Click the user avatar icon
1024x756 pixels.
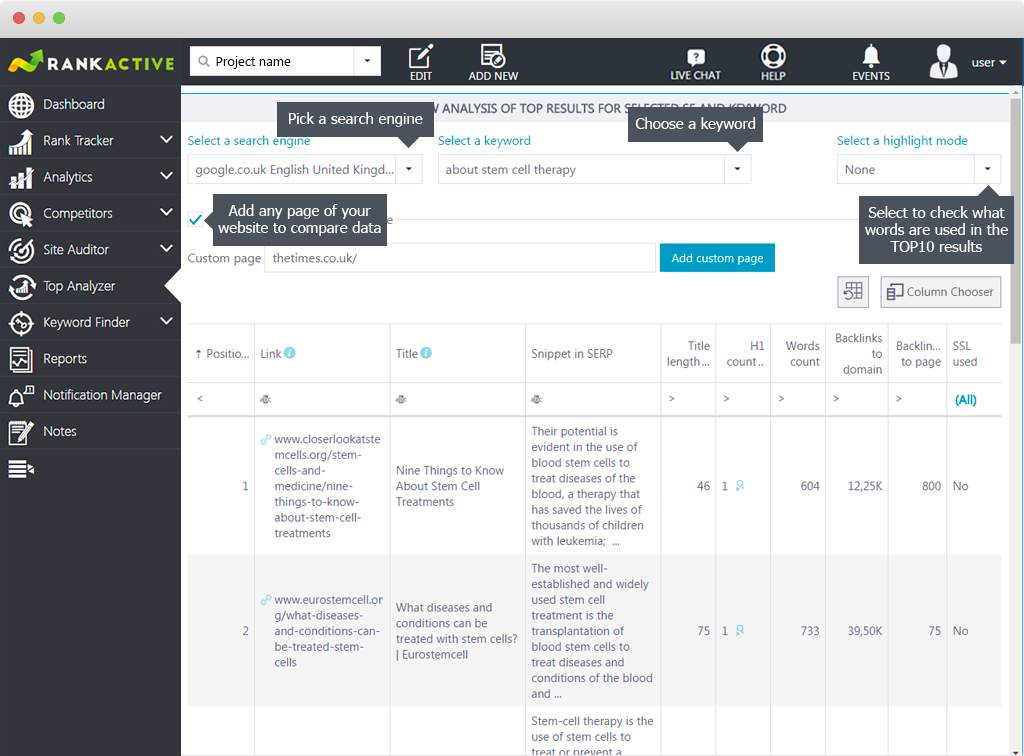(x=943, y=62)
